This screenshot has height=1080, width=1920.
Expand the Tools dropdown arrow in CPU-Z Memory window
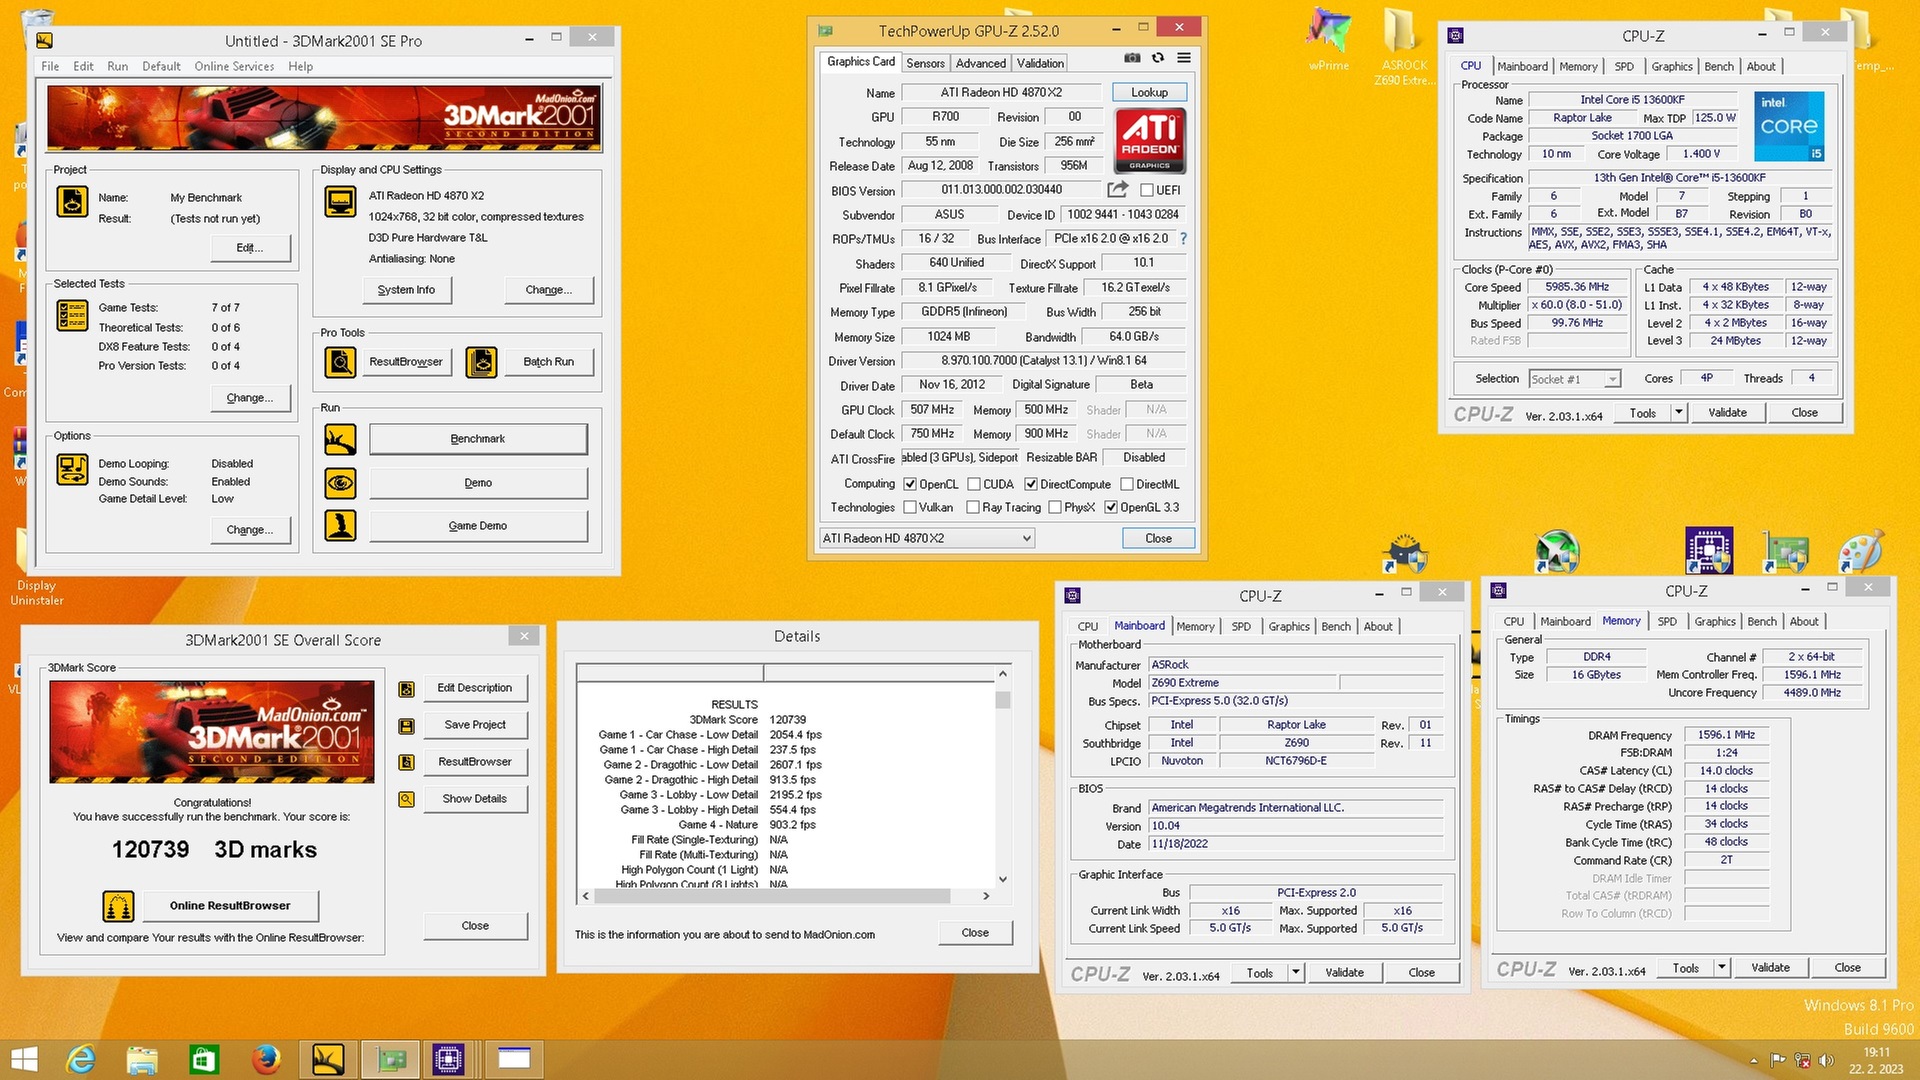[x=1722, y=967]
